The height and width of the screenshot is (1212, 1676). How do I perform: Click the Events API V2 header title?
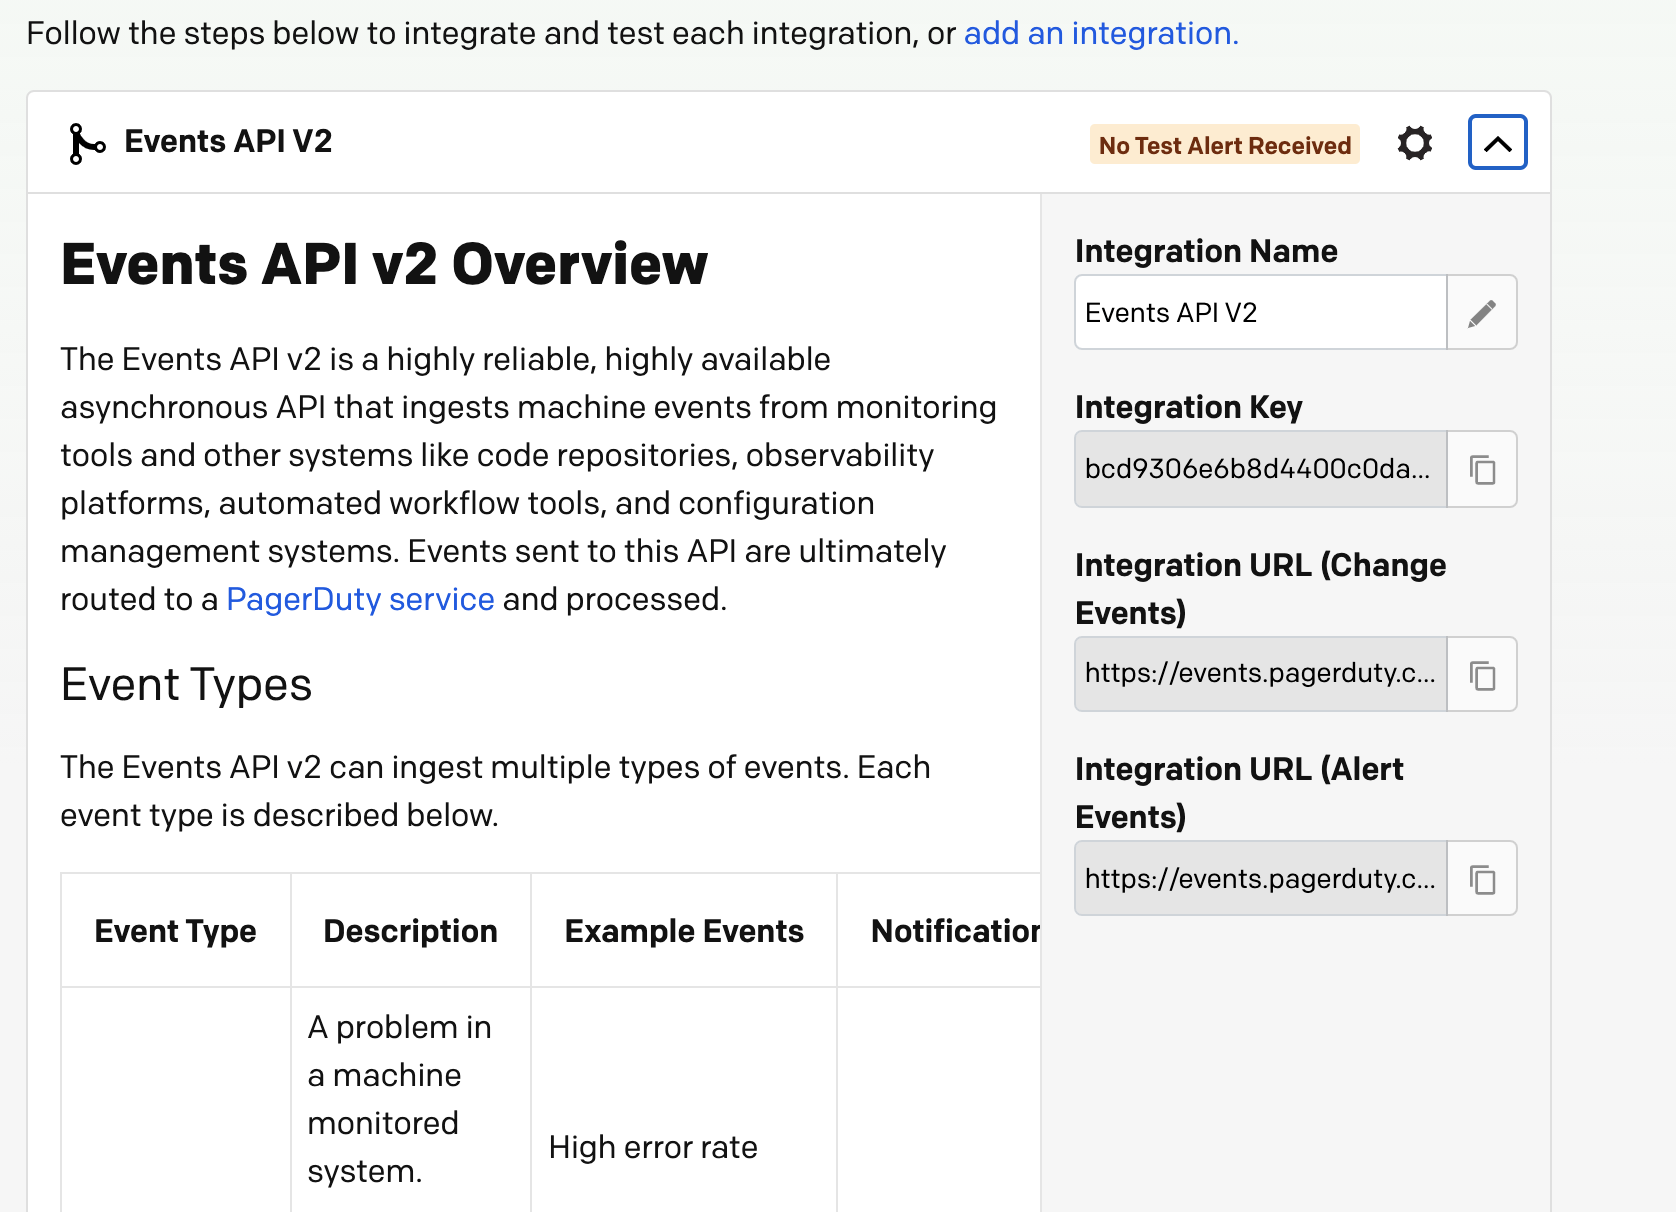228,142
